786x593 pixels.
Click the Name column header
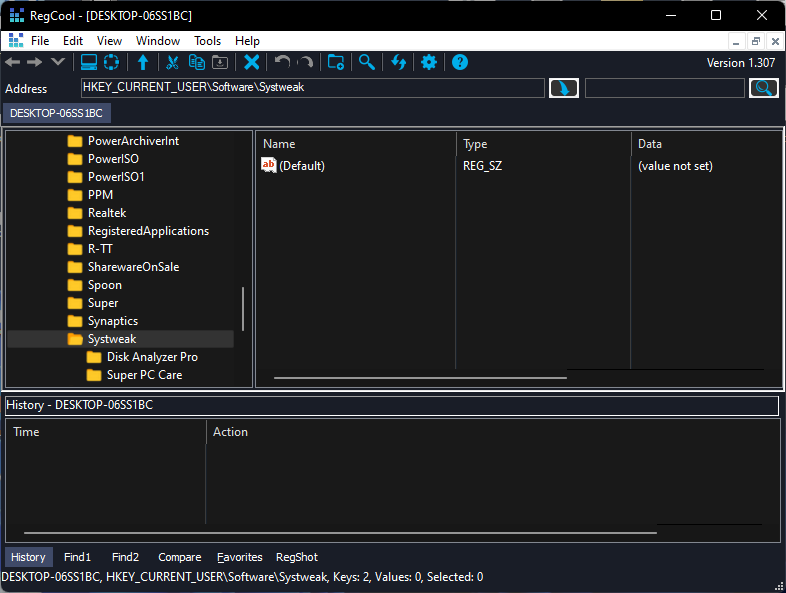click(x=356, y=144)
